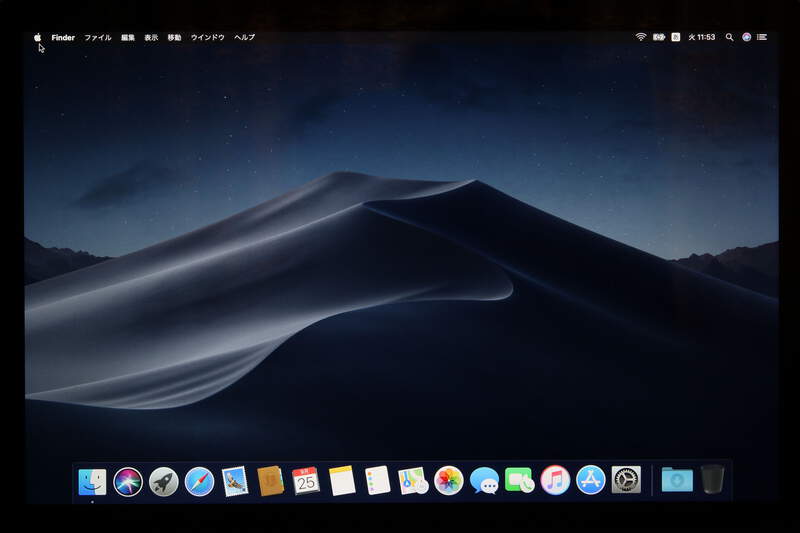Open Notification Center list icon
800x533 pixels.
coord(762,37)
